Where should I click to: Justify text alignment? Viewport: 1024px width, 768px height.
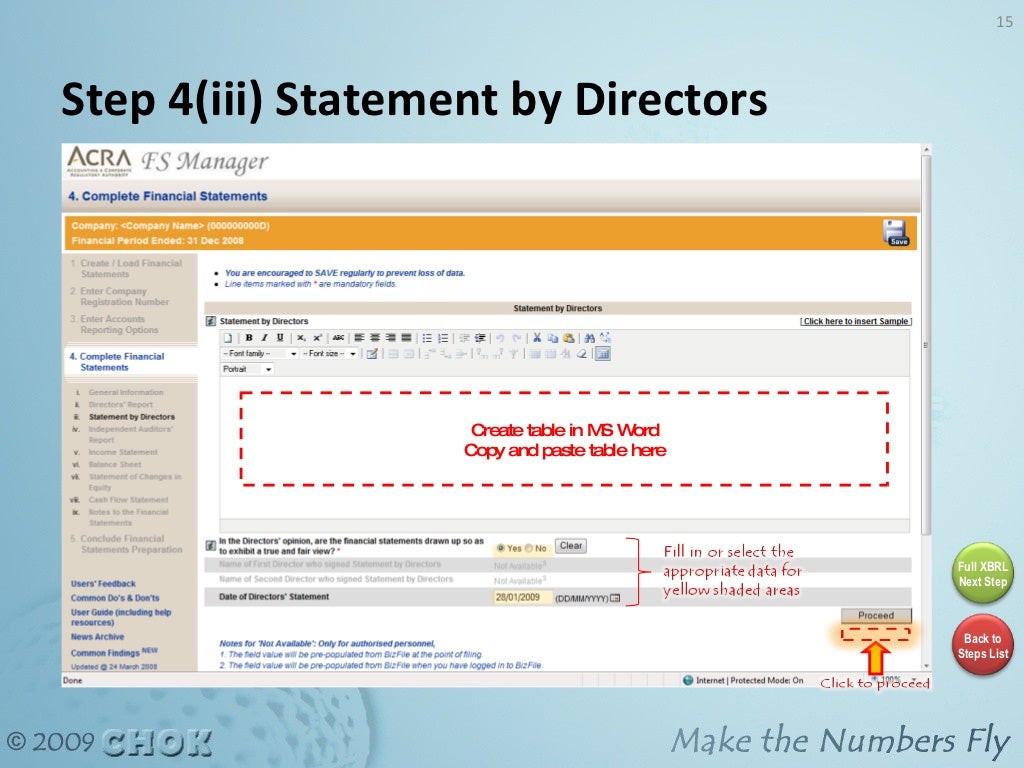coord(406,338)
